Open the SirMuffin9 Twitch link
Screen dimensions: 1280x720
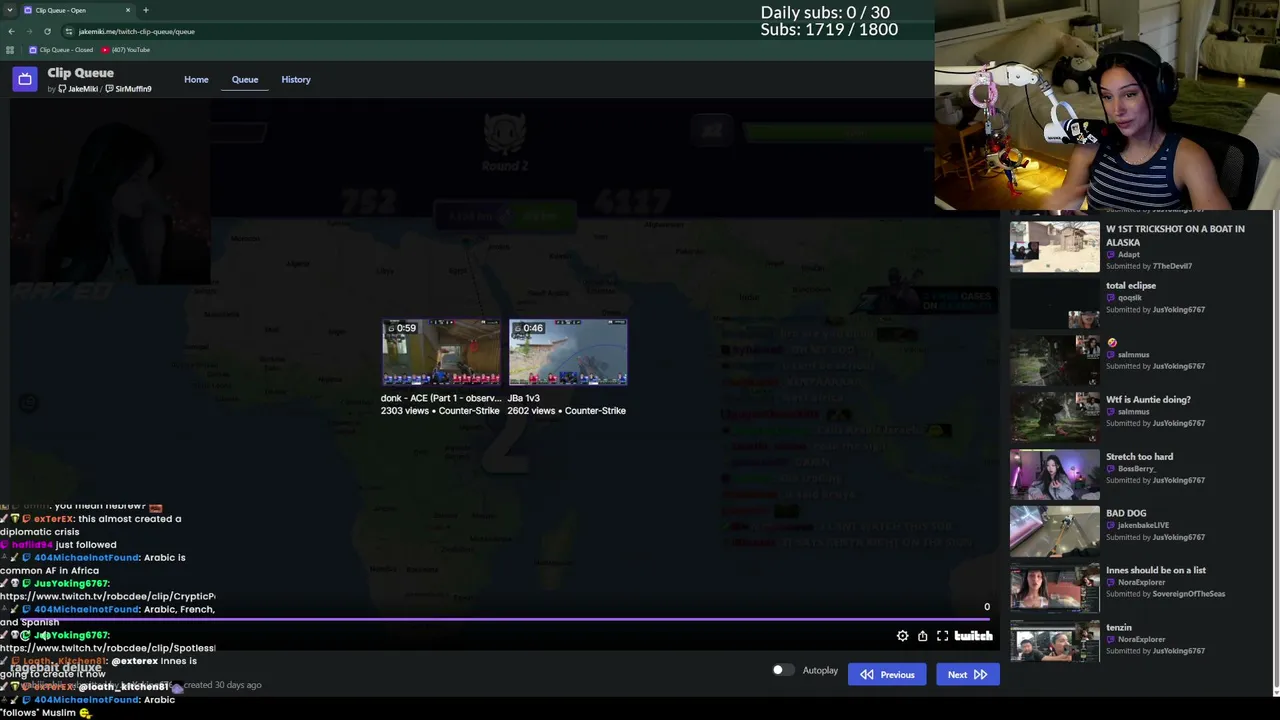[128, 89]
